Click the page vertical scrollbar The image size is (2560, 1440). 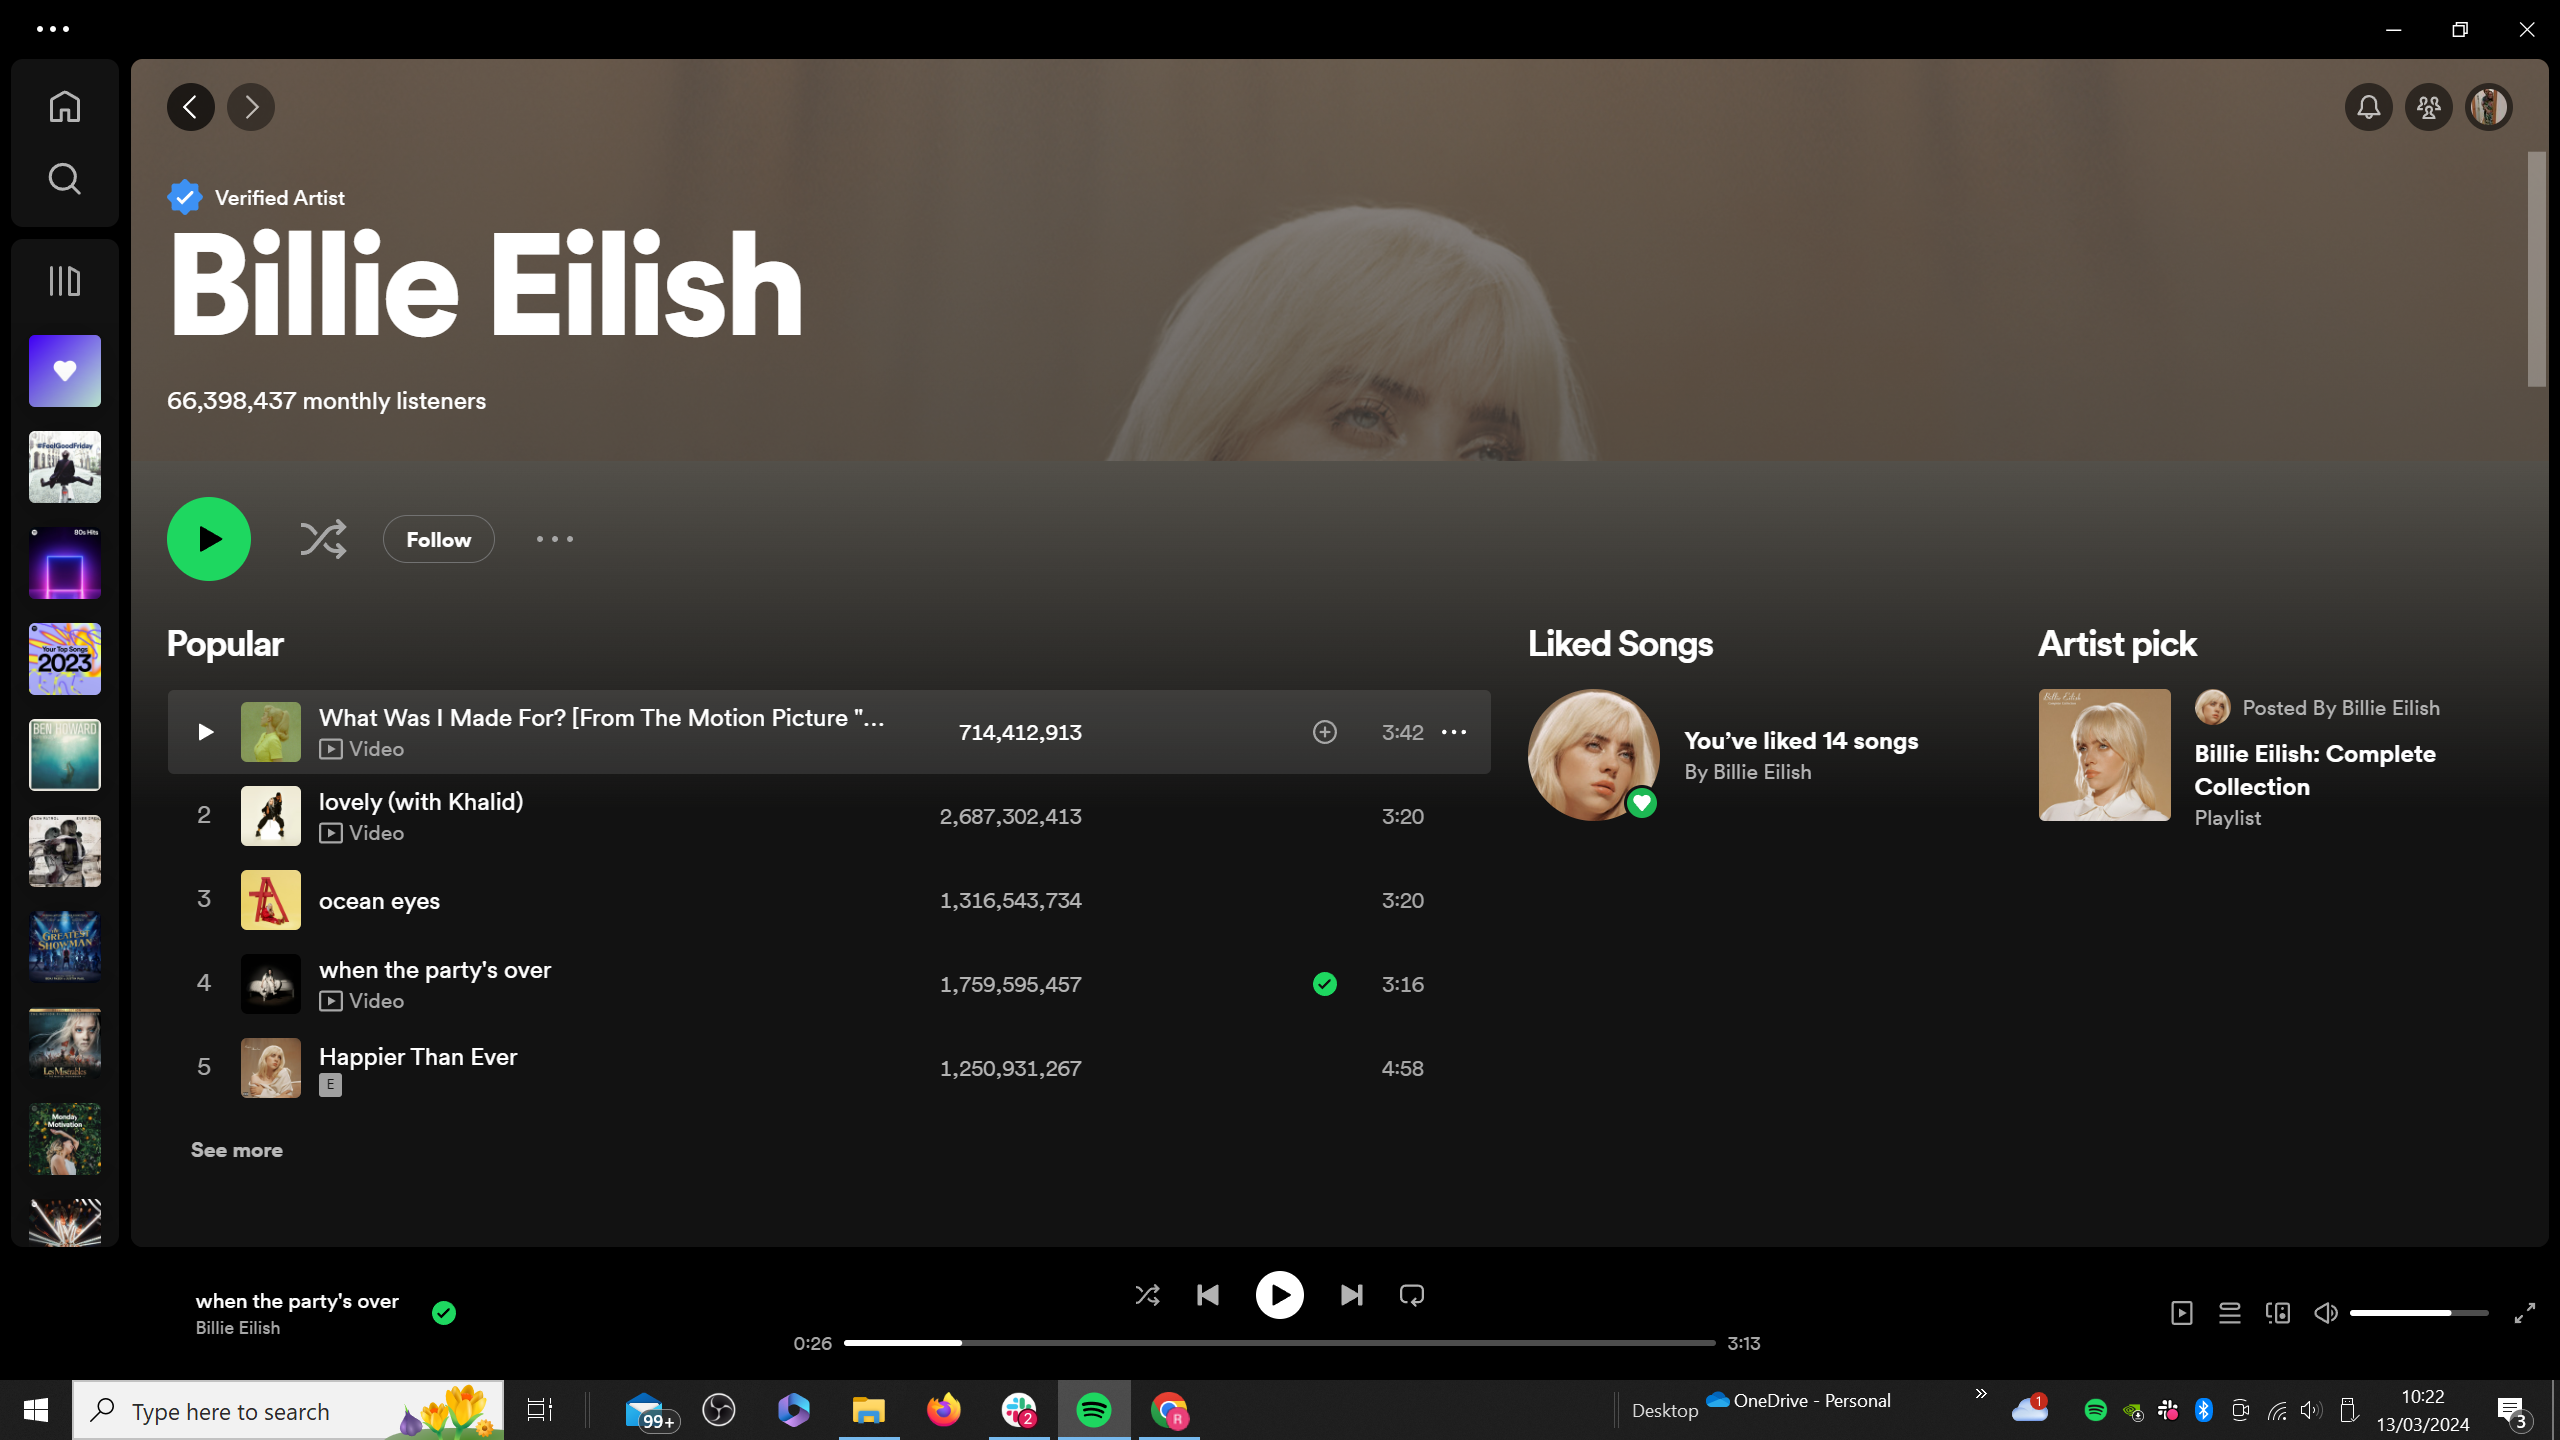pyautogui.click(x=2537, y=269)
